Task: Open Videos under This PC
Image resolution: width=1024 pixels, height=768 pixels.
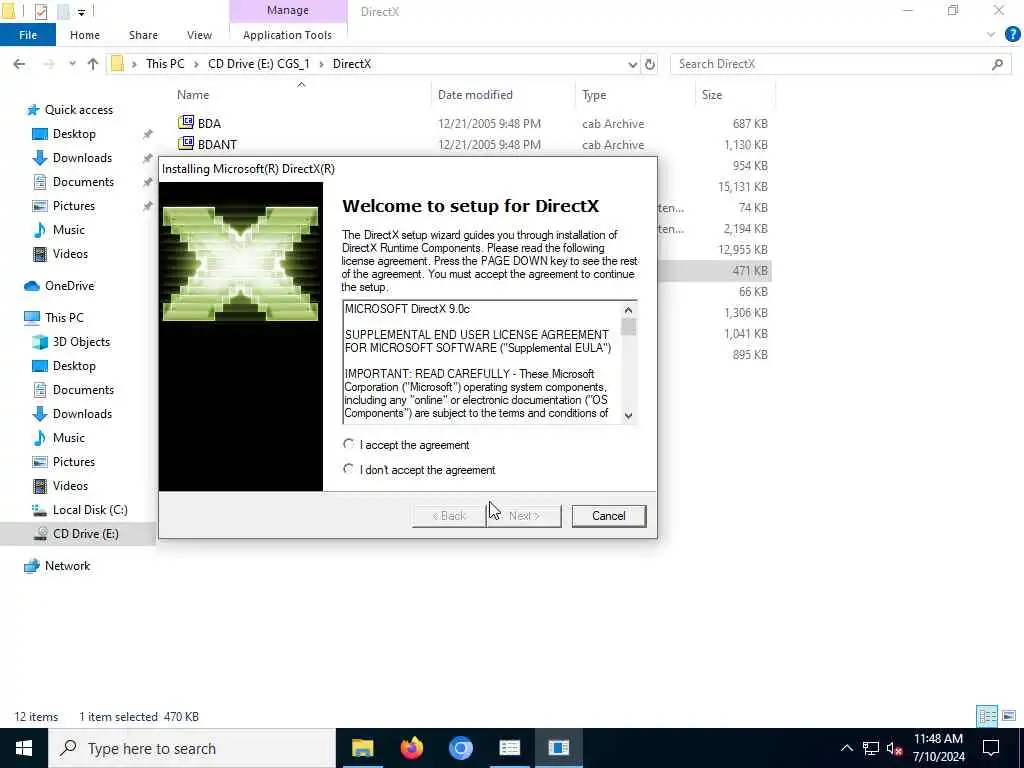Action: (x=70, y=486)
